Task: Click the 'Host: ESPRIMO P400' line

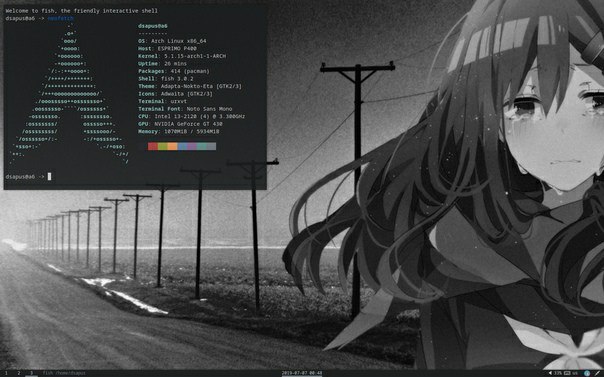Action: 167,49
